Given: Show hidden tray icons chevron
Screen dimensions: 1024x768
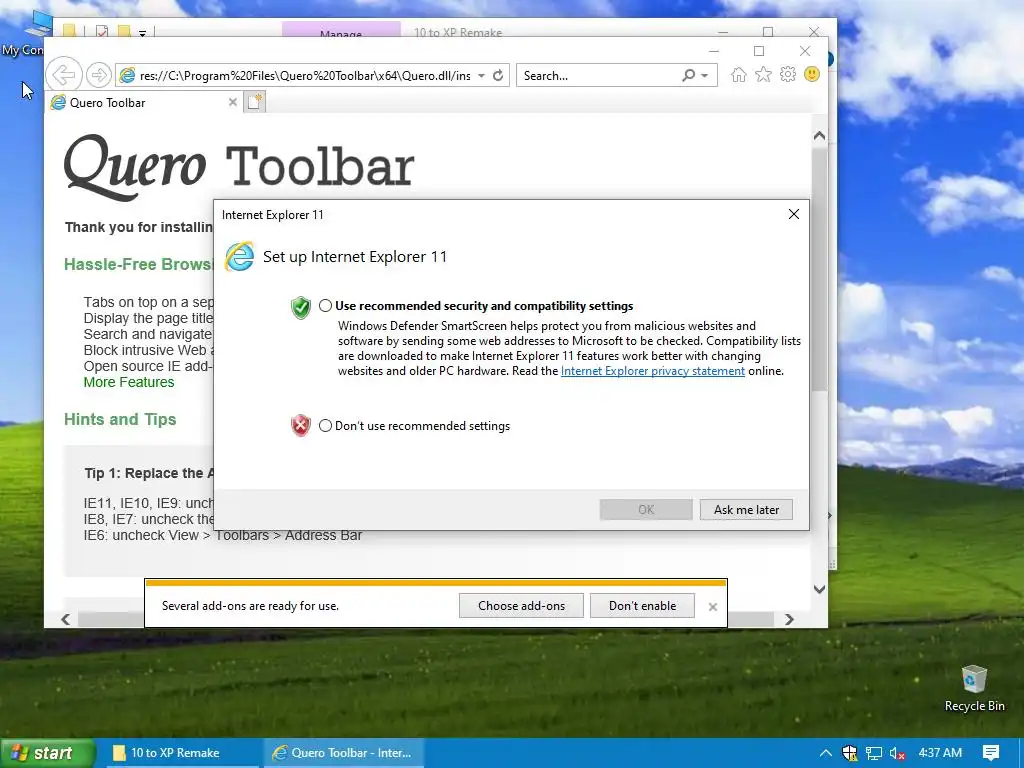Looking at the screenshot, I should click(825, 753).
